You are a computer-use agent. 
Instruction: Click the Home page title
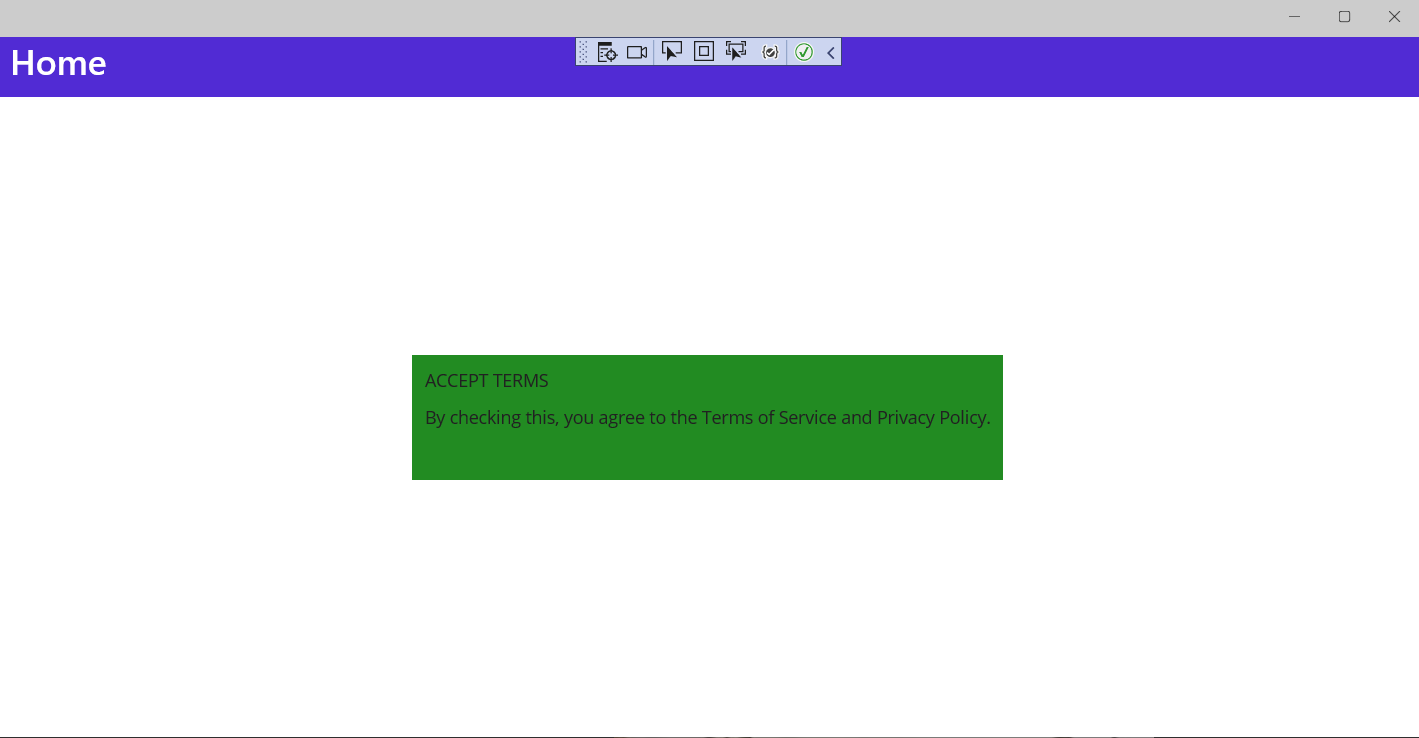(58, 63)
